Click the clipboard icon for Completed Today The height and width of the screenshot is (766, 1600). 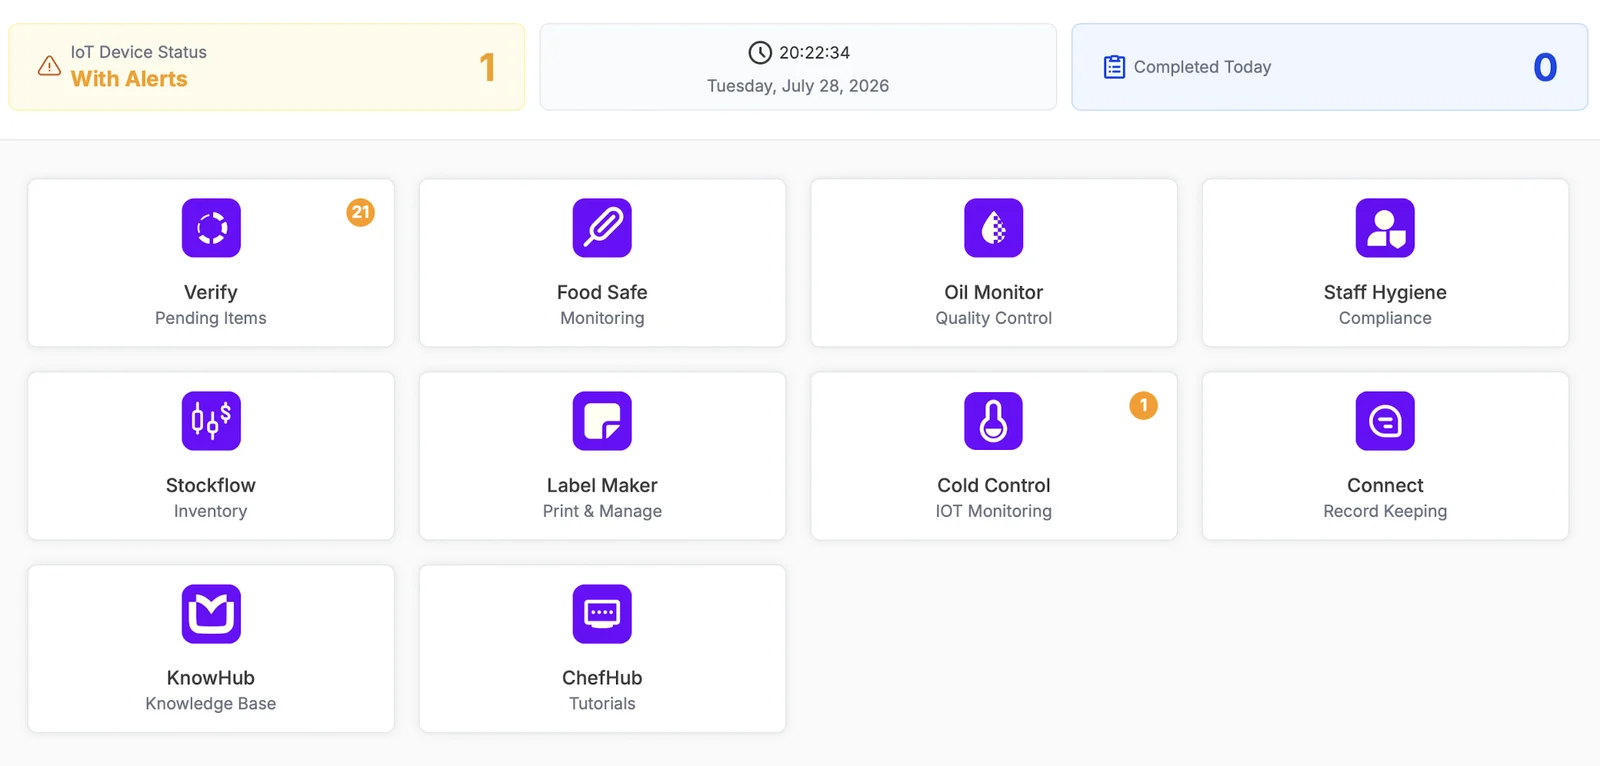[1114, 67]
